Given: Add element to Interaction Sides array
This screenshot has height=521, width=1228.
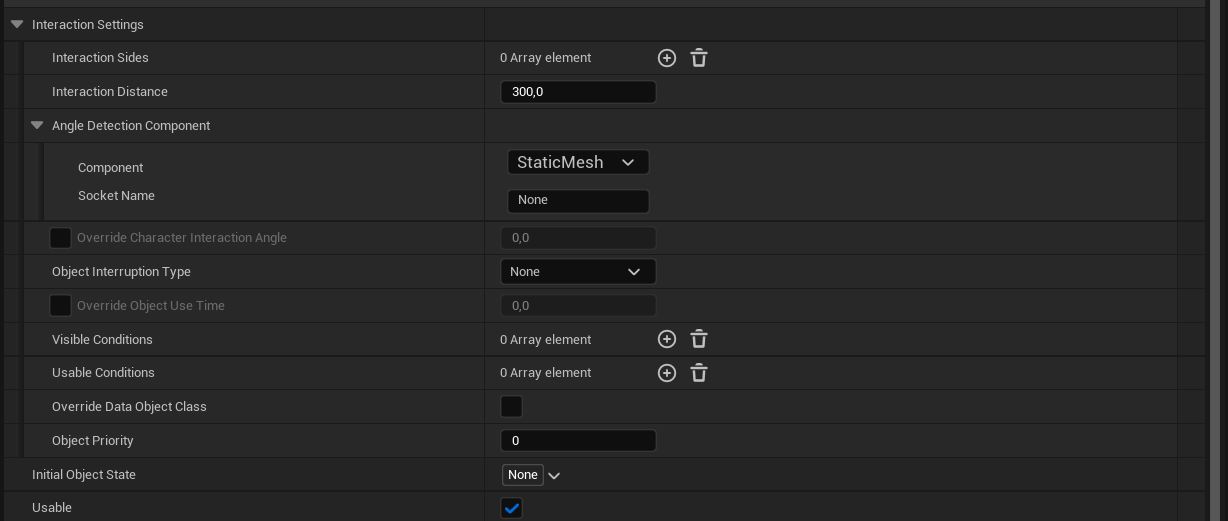Looking at the screenshot, I should [x=667, y=58].
